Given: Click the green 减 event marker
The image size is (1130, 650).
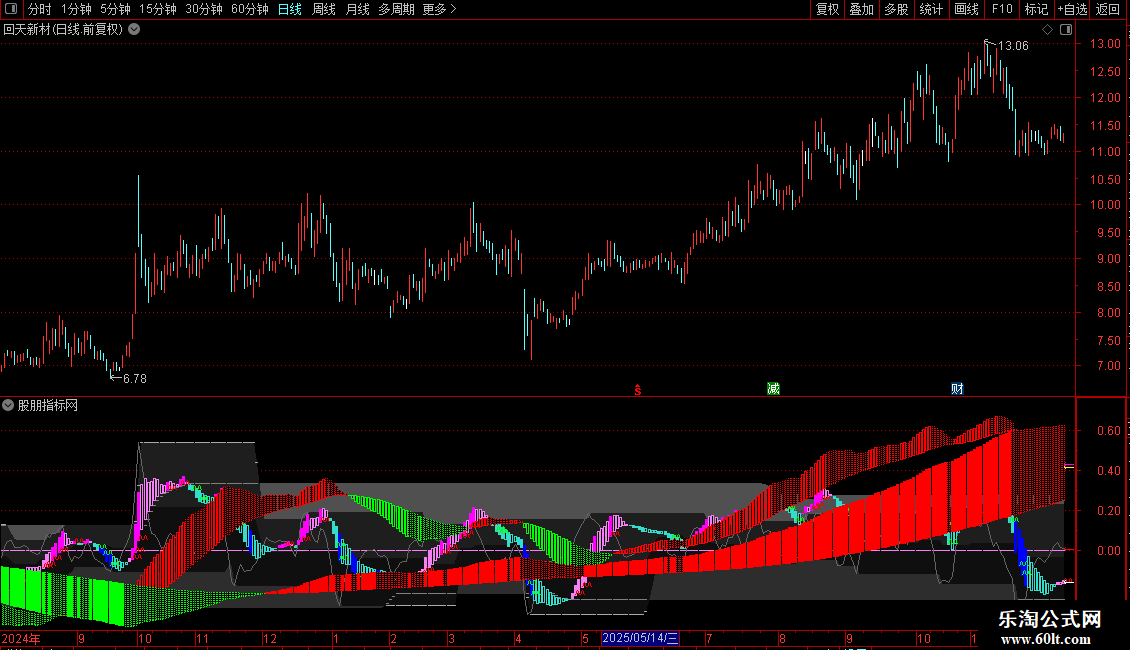Looking at the screenshot, I should 773,388.
